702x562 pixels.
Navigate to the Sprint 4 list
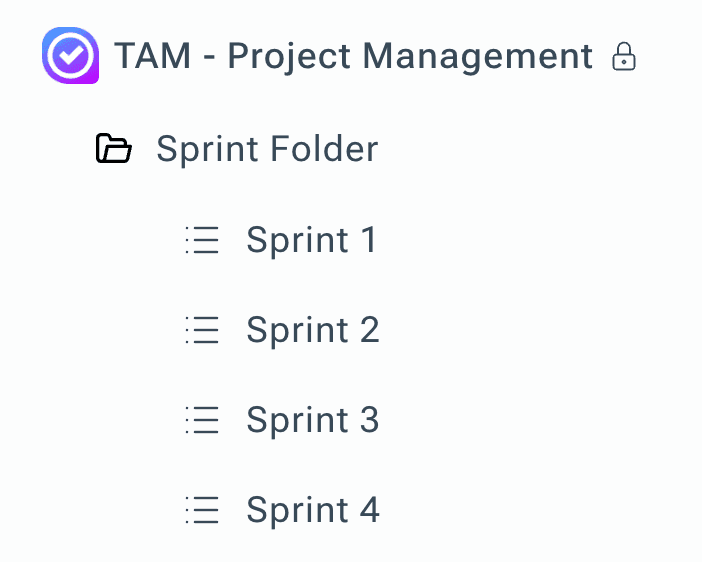pos(312,510)
